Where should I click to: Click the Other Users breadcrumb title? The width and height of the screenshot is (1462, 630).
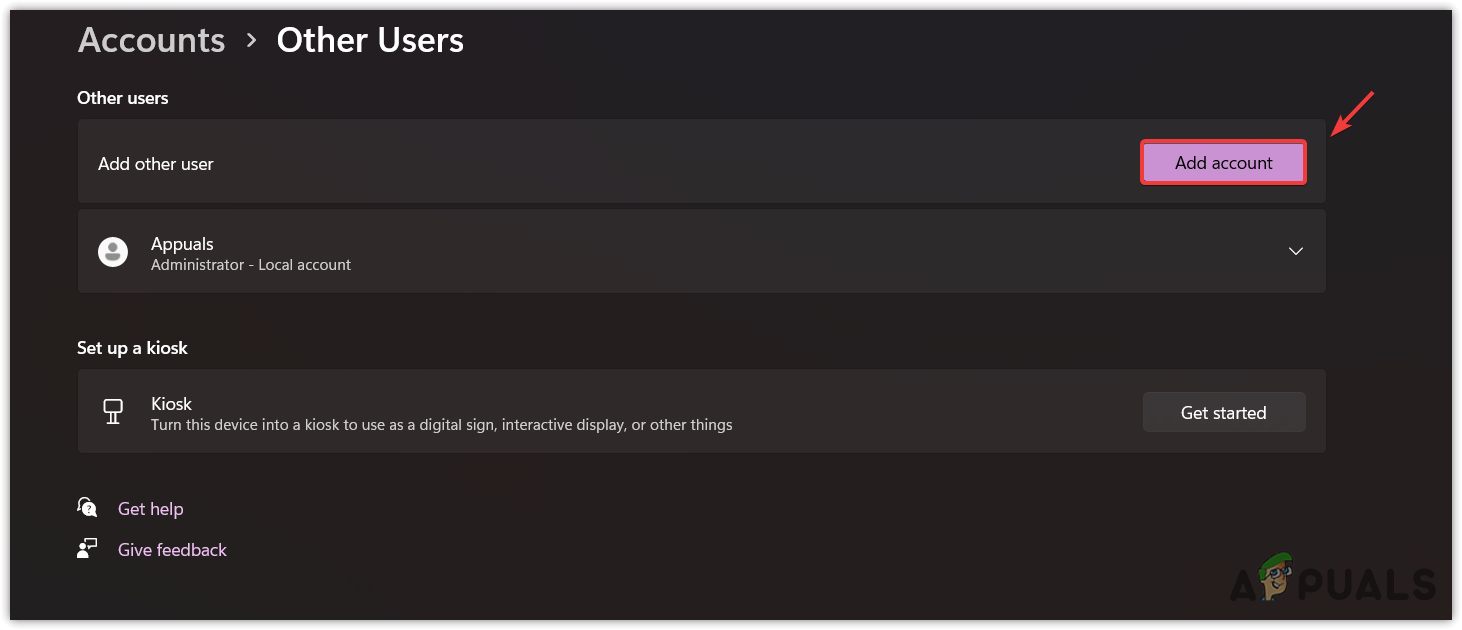(370, 40)
